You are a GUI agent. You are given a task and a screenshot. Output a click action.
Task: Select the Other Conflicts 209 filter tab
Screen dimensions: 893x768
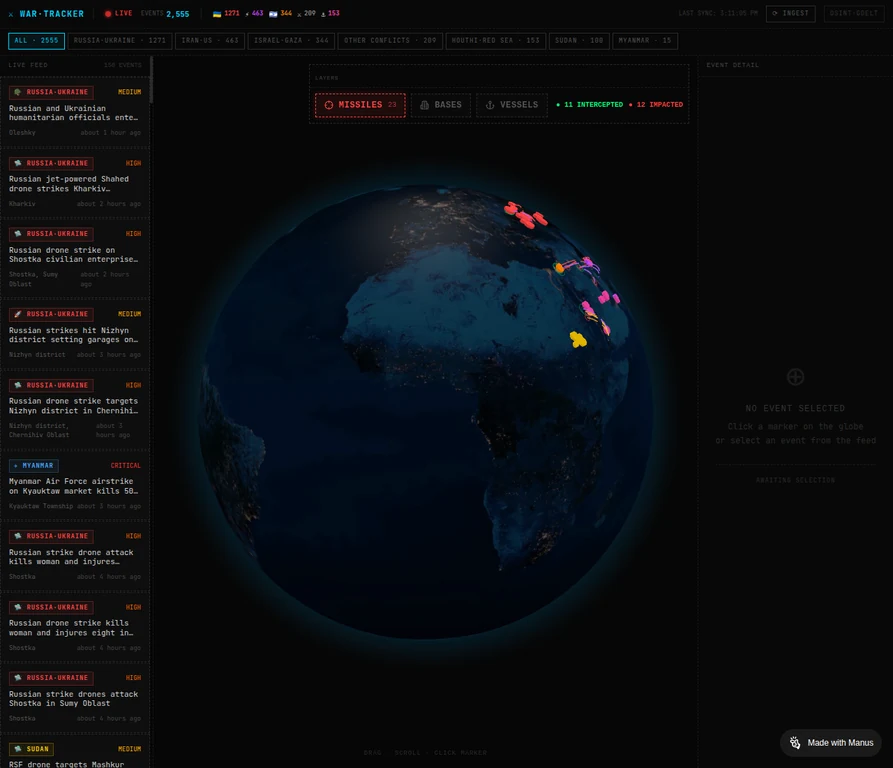(x=390, y=40)
